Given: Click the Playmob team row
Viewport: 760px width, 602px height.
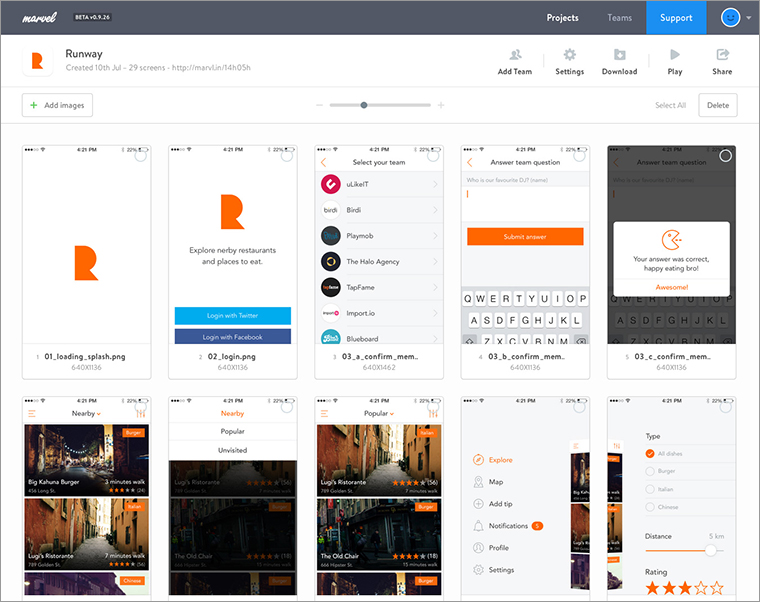Looking at the screenshot, I should [x=379, y=236].
